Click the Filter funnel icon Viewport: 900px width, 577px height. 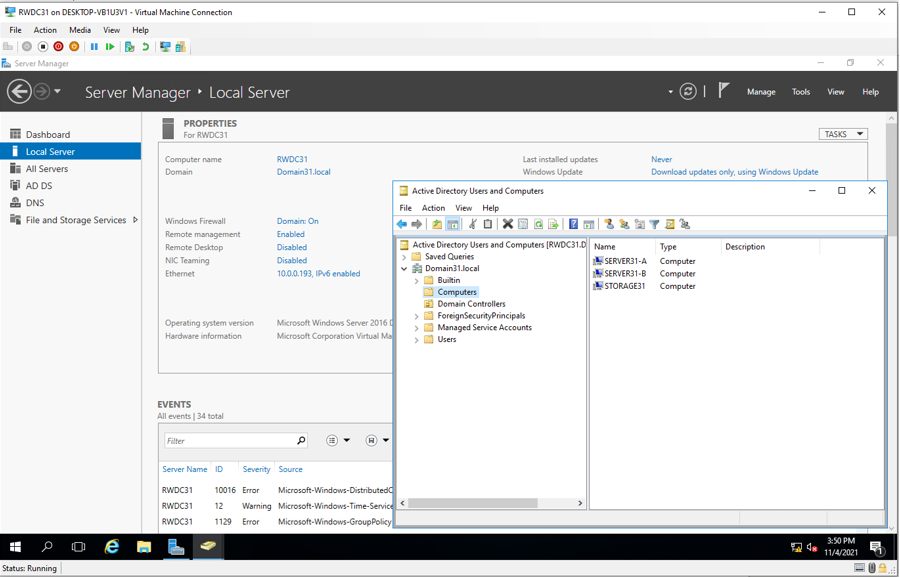(654, 224)
